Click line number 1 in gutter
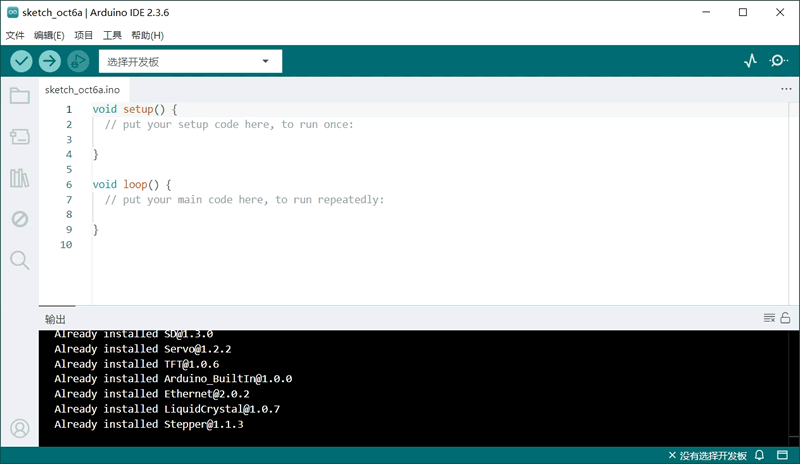Viewport: 800px width, 464px height. point(69,109)
